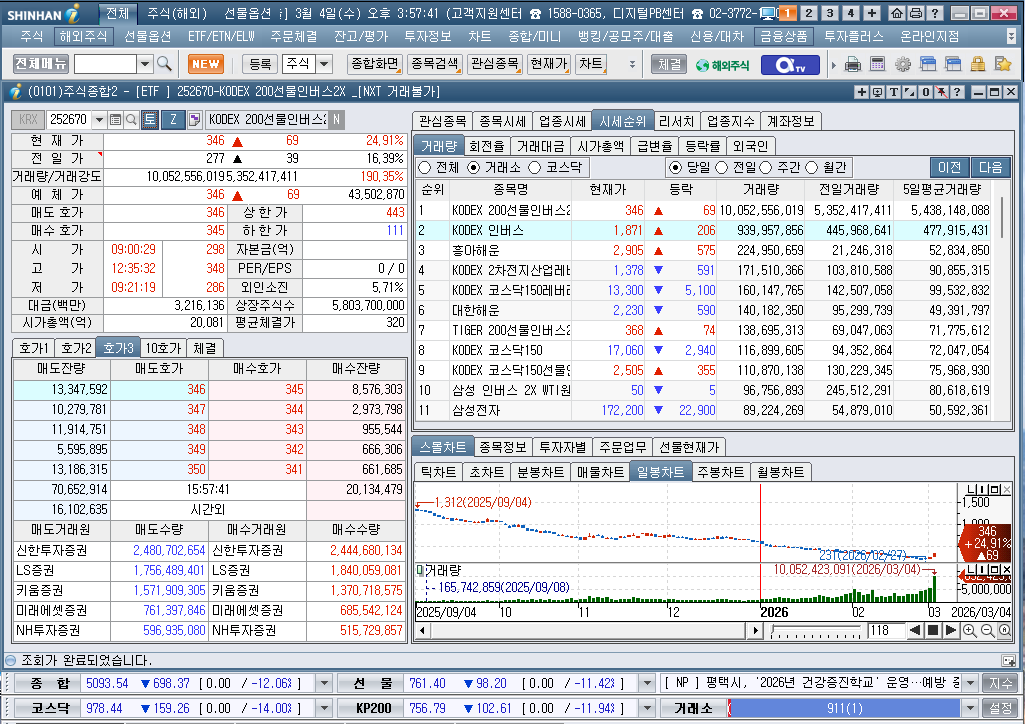Click the chart horizontal scrollbar right arrow

(x=756, y=631)
